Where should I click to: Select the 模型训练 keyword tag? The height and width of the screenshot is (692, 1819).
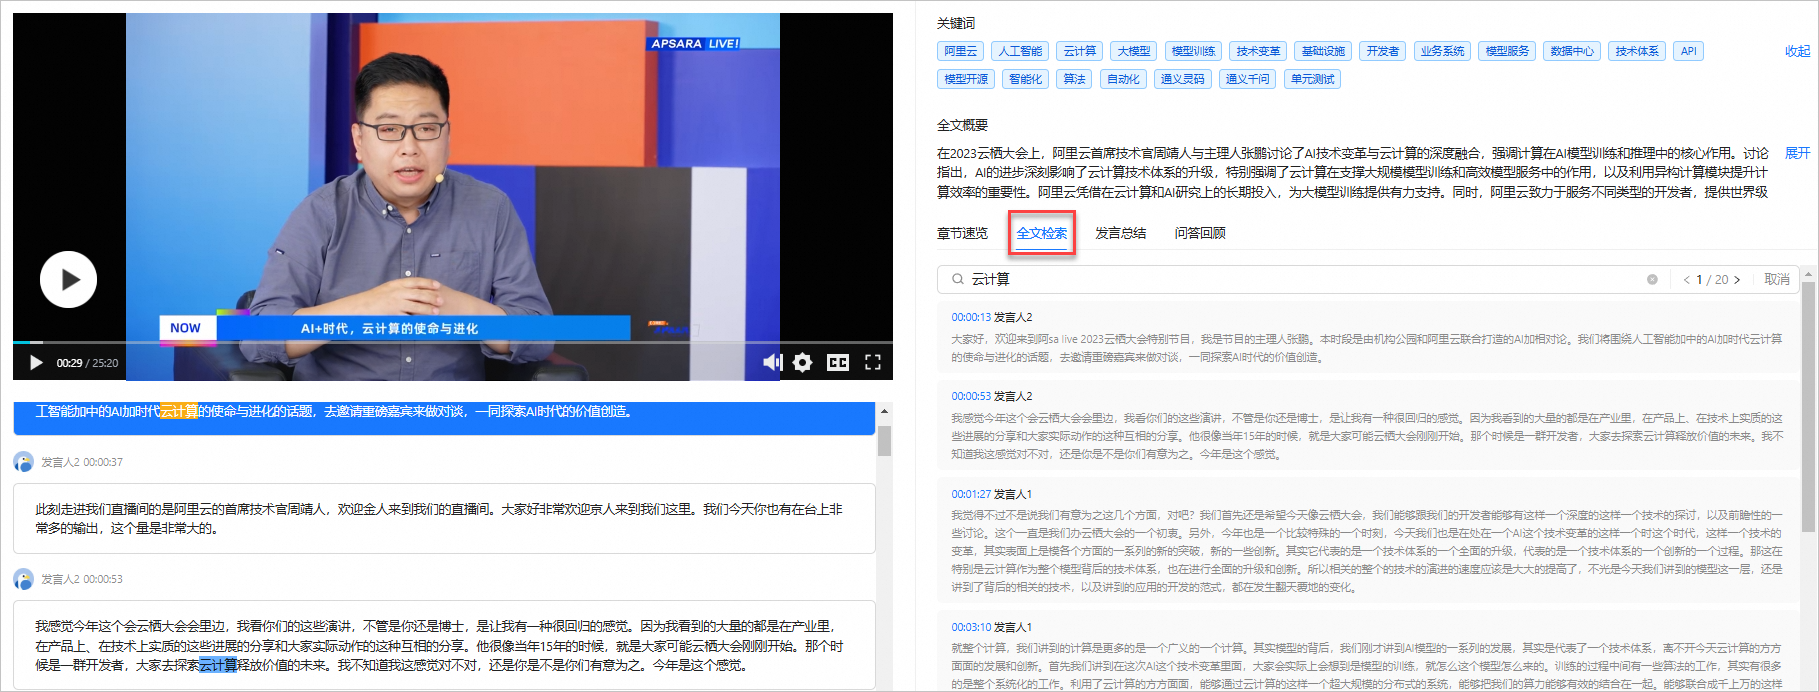pos(1193,51)
